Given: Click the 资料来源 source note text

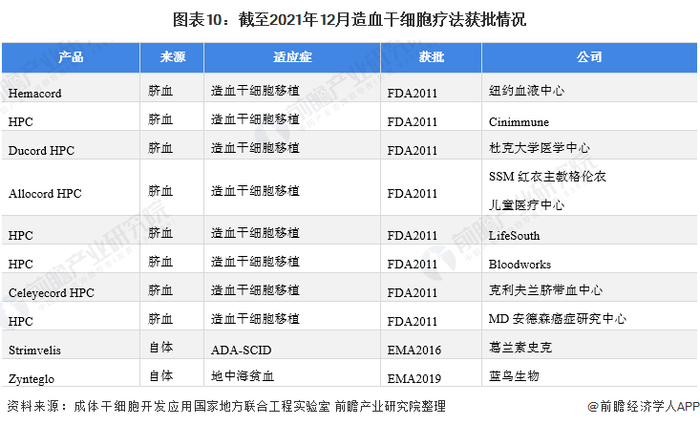Looking at the screenshot, I should 226,406.
